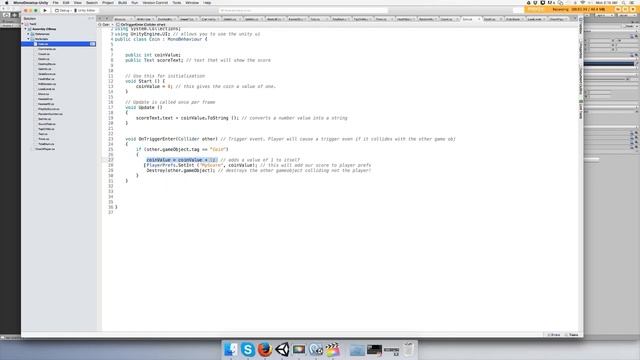Open the Properties side pad tab
This screenshot has width=640, height=360.
click(x=581, y=49)
